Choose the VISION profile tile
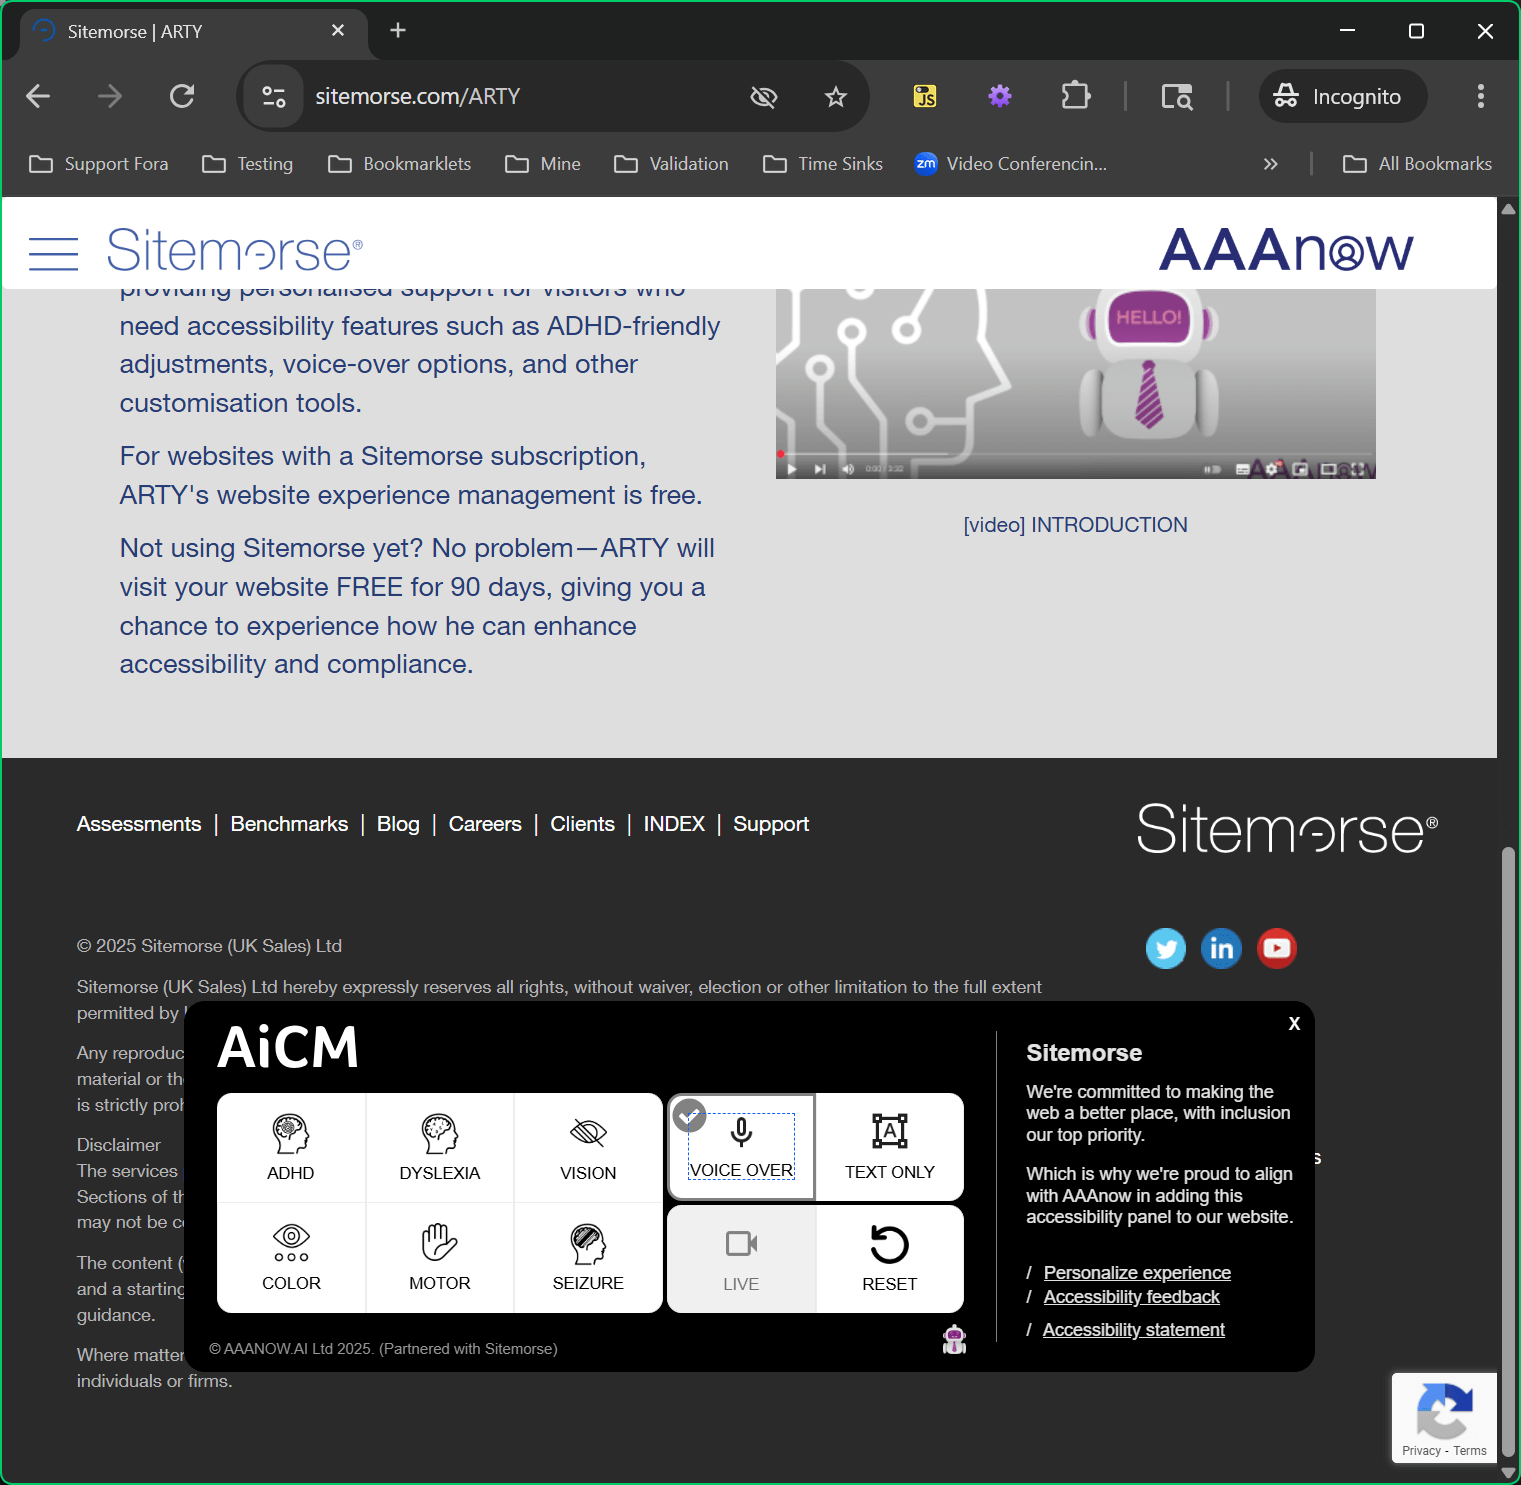 click(x=588, y=1147)
